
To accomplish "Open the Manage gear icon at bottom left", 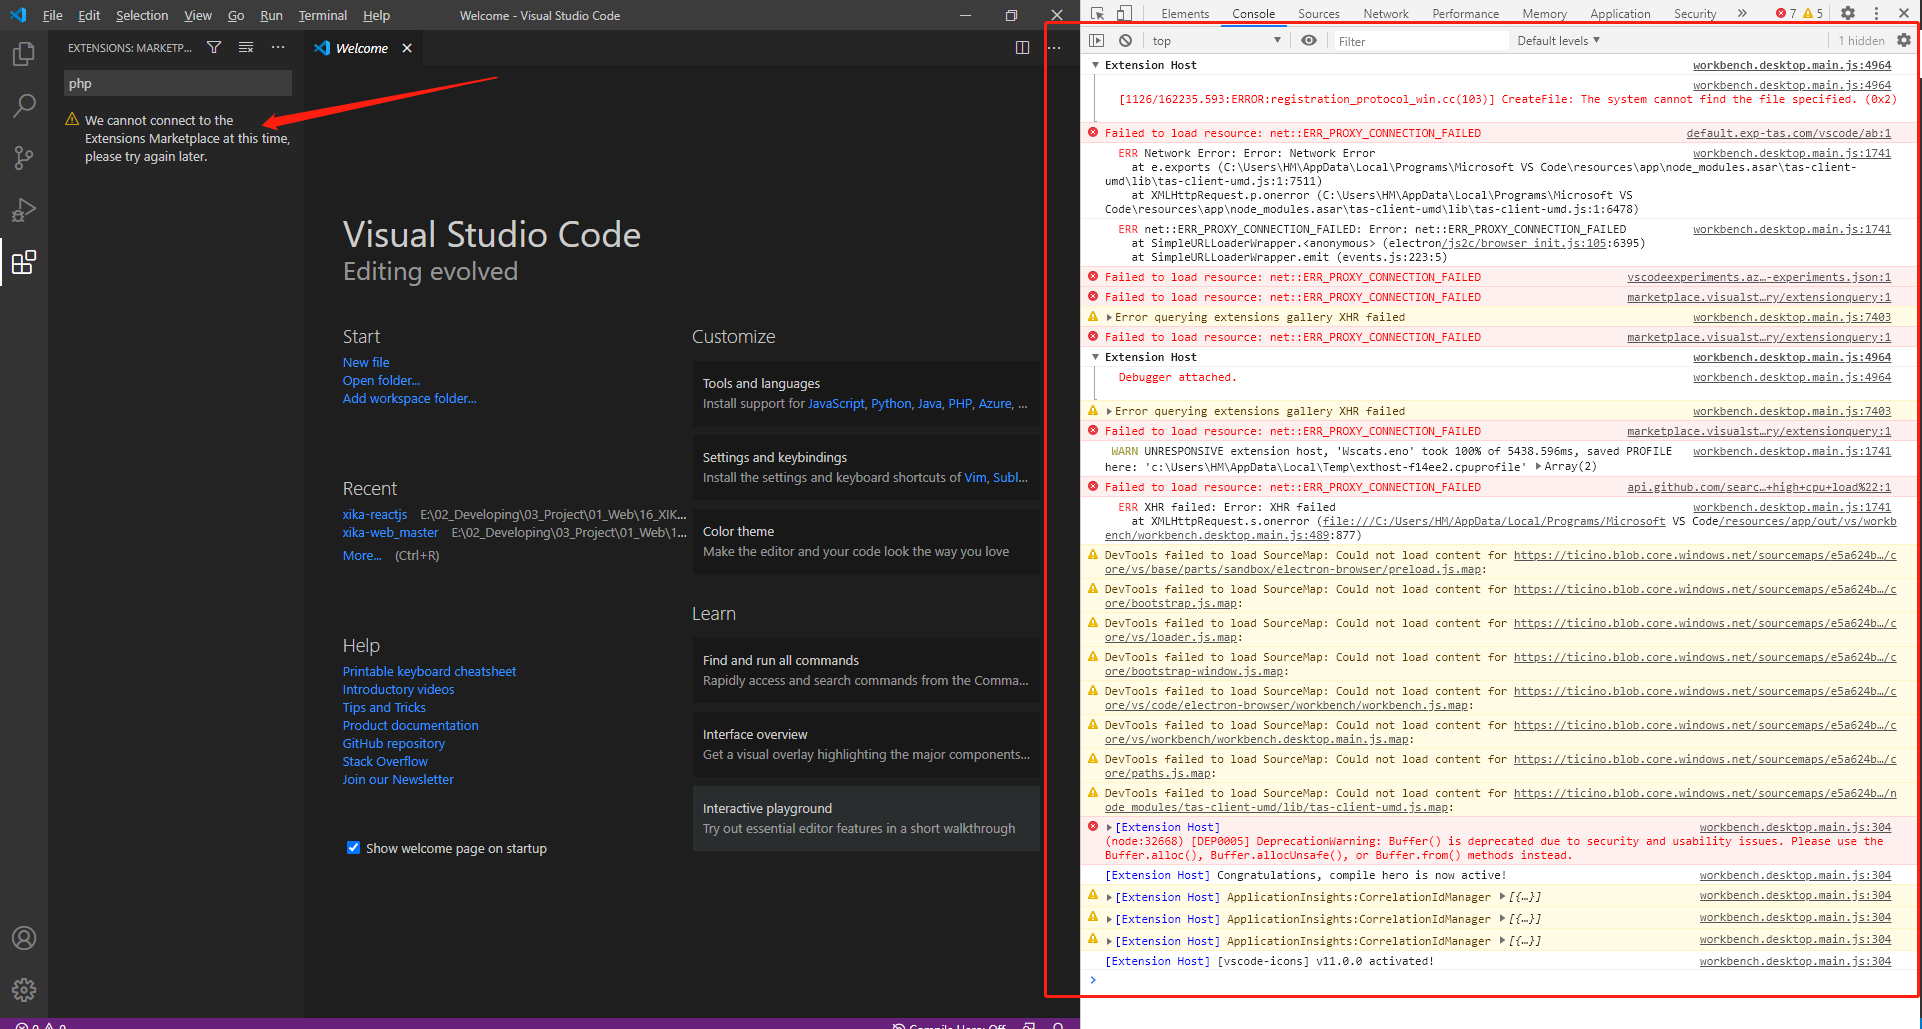I will coord(24,989).
